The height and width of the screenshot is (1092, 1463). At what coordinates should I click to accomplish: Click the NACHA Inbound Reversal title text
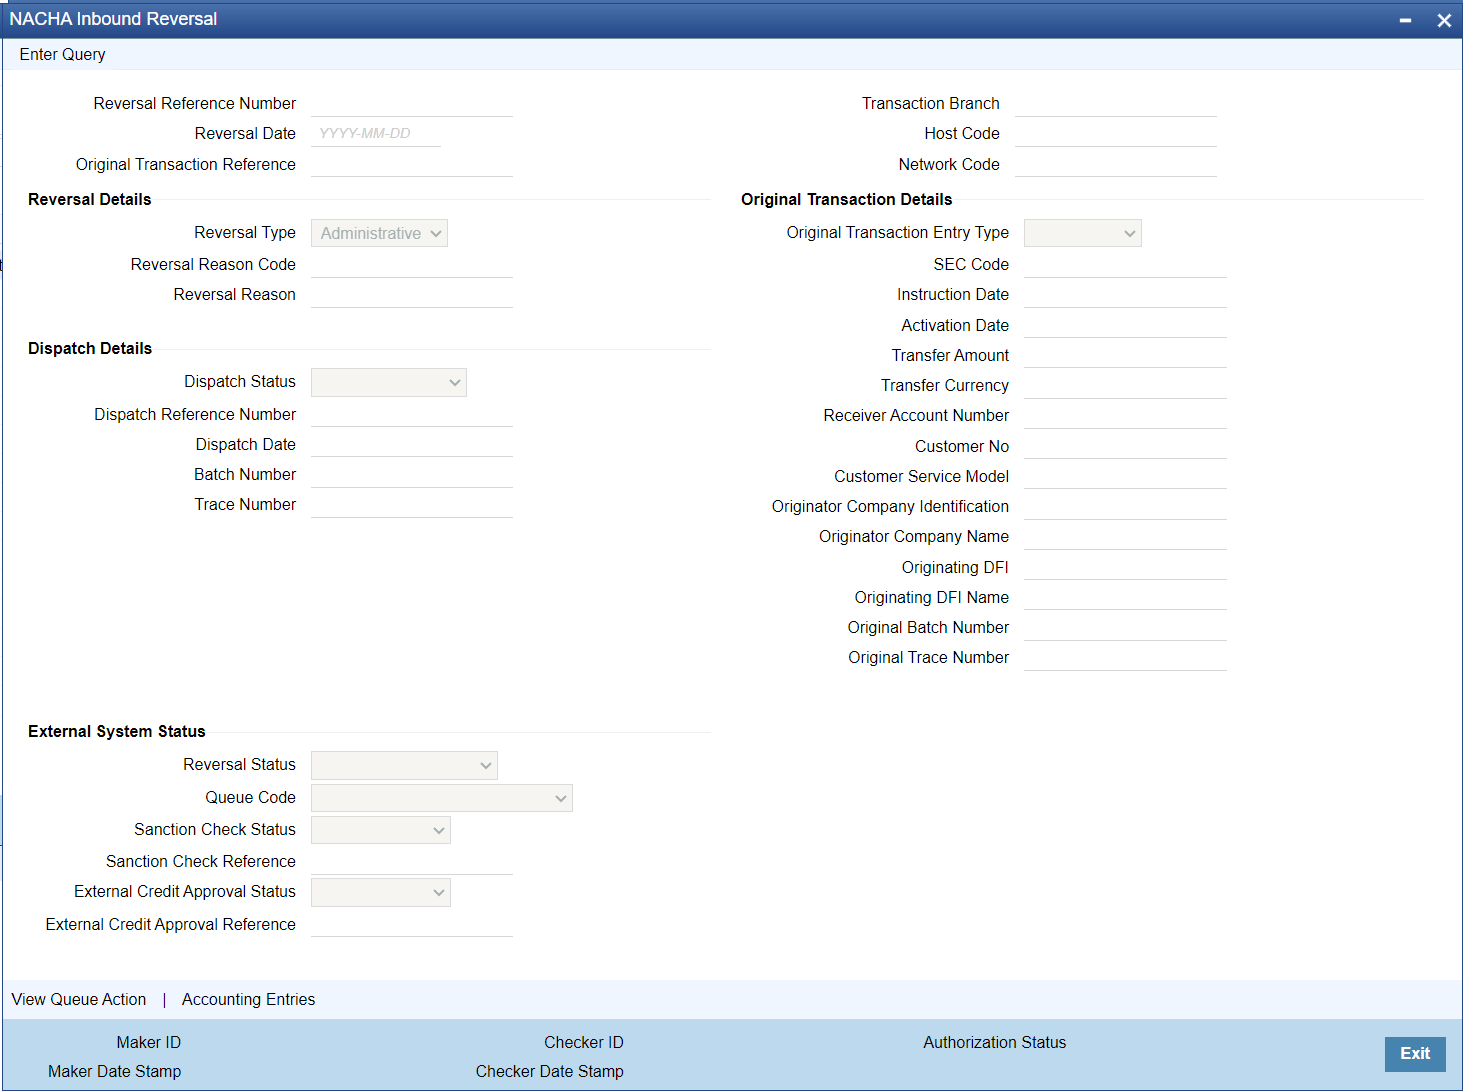point(113,19)
